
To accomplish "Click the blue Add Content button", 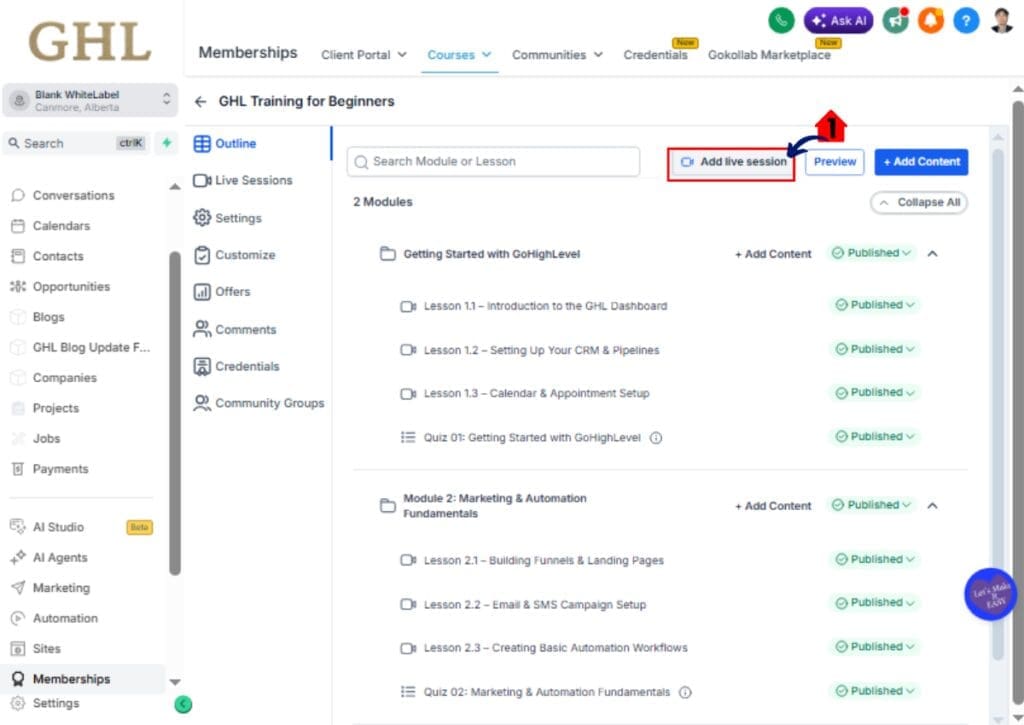I will pos(921,162).
